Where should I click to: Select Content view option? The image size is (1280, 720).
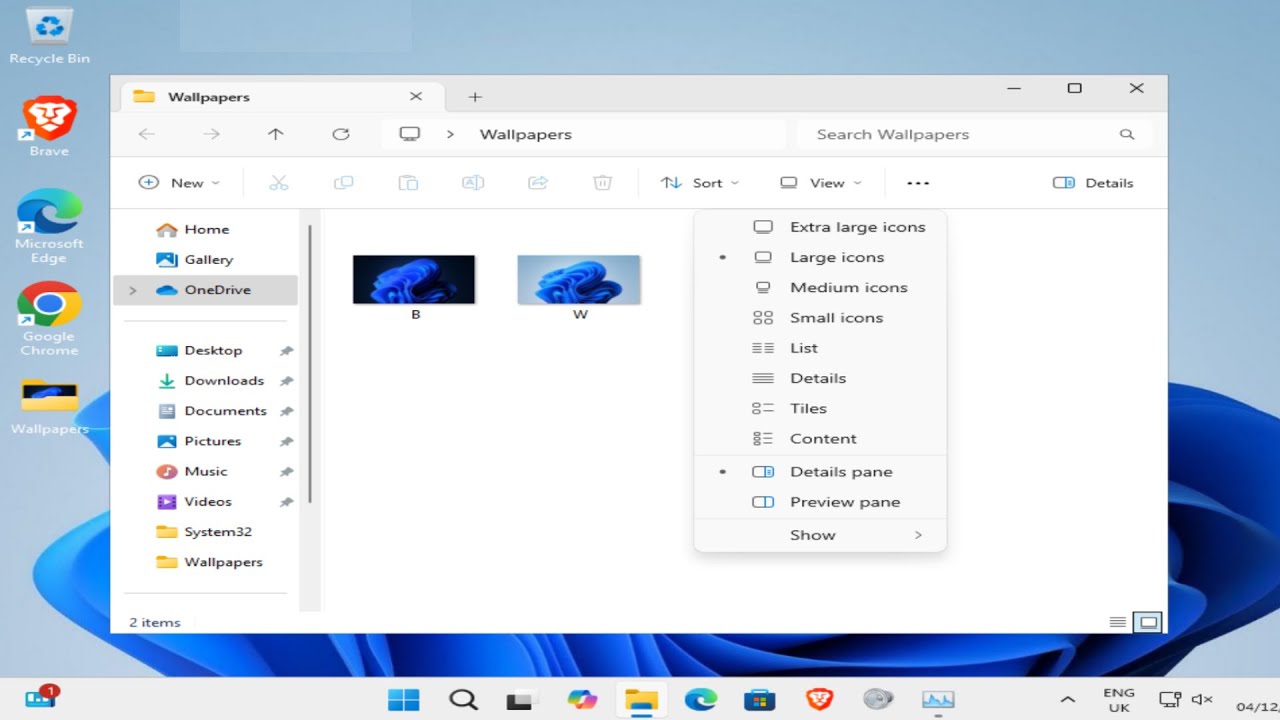pos(820,438)
